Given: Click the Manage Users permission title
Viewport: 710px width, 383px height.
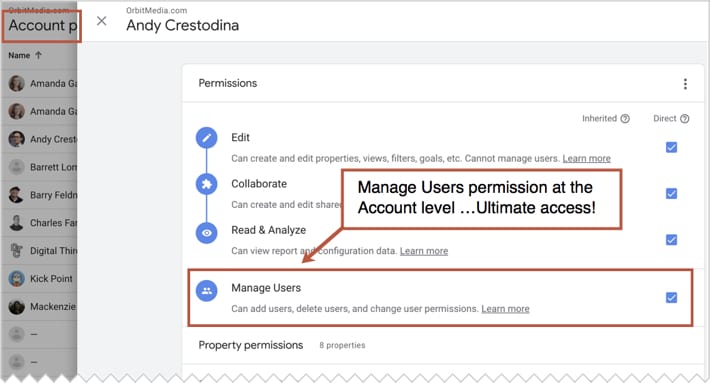Looking at the screenshot, I should (266, 288).
